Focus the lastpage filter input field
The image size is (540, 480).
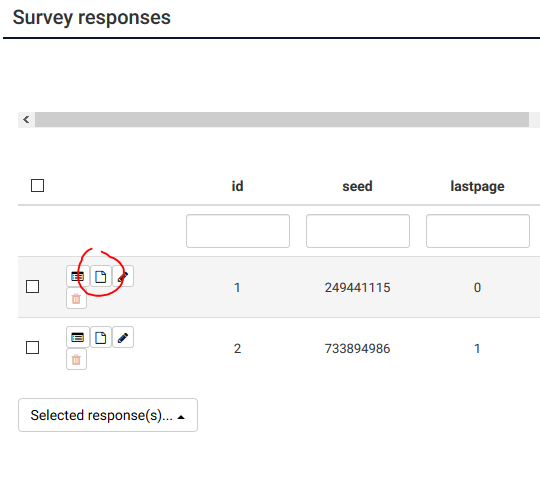478,231
